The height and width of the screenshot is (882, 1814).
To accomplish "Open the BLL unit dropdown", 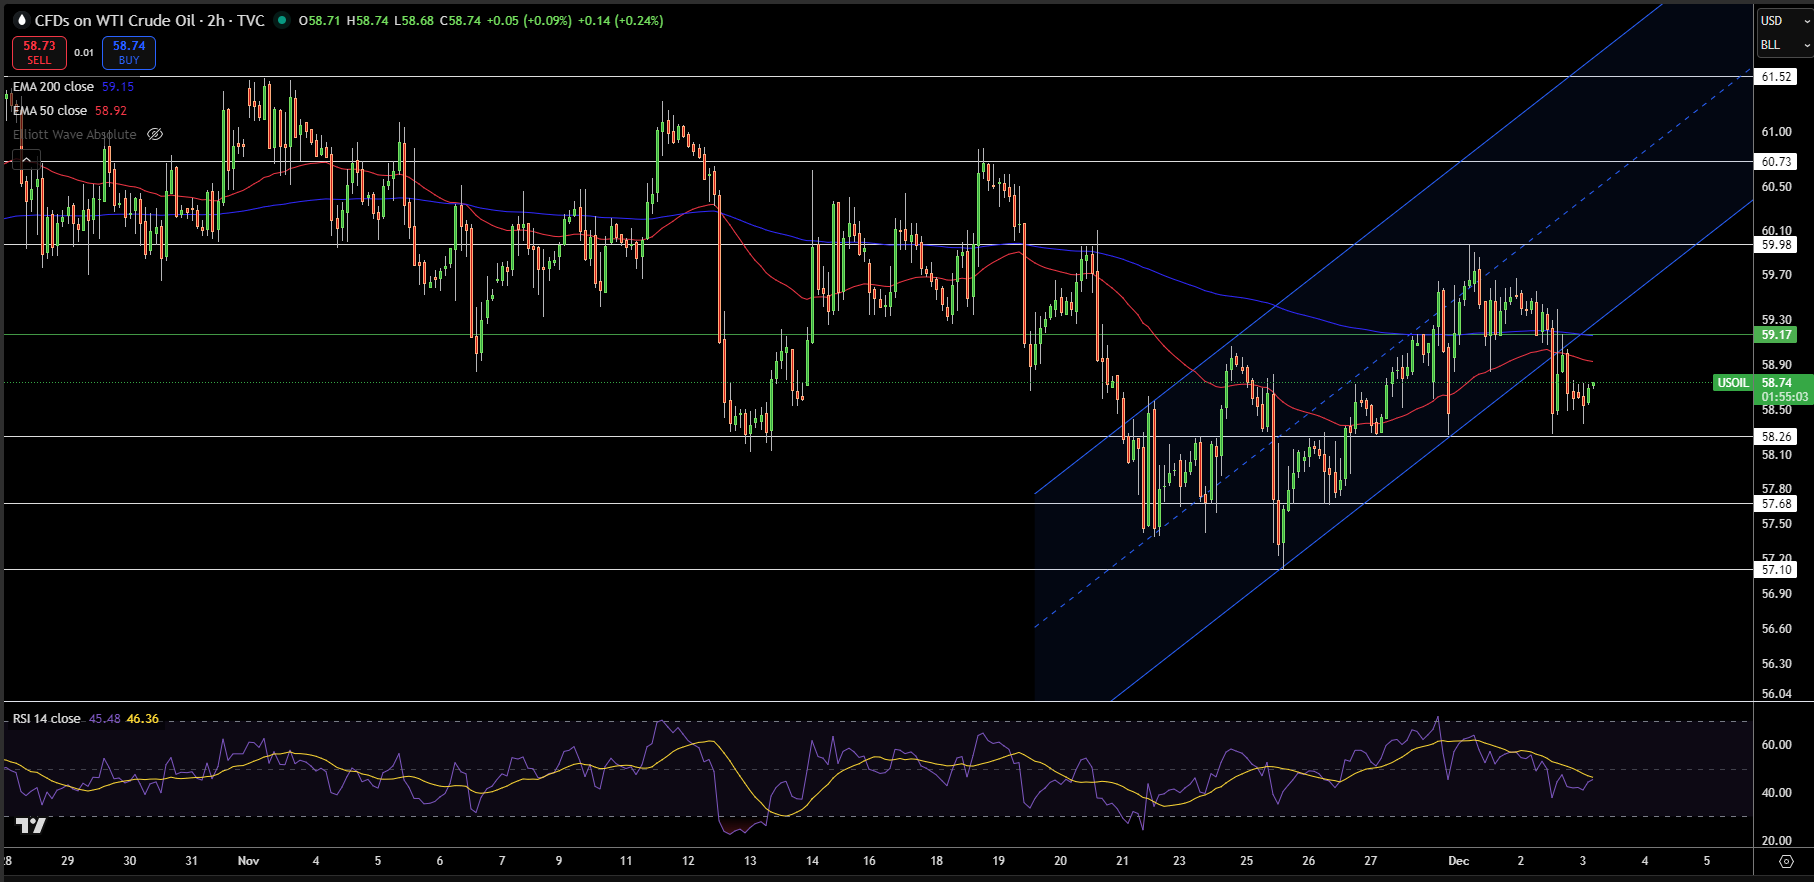I will [1785, 45].
